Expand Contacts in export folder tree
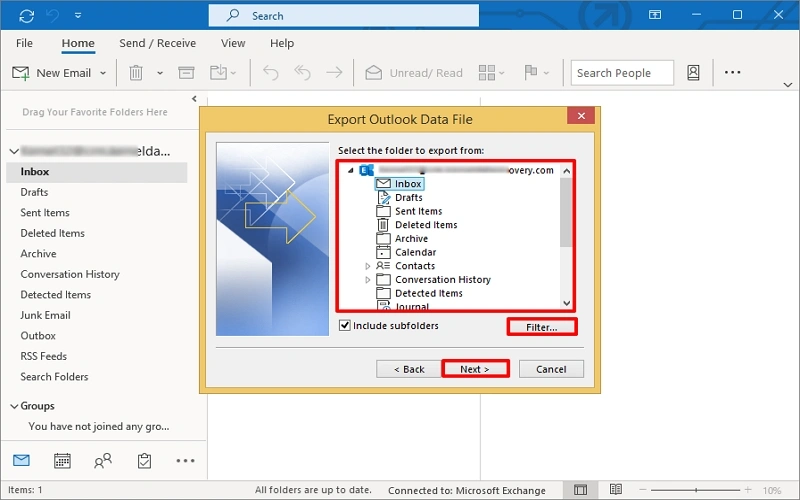800x500 pixels. pyautogui.click(x=367, y=266)
